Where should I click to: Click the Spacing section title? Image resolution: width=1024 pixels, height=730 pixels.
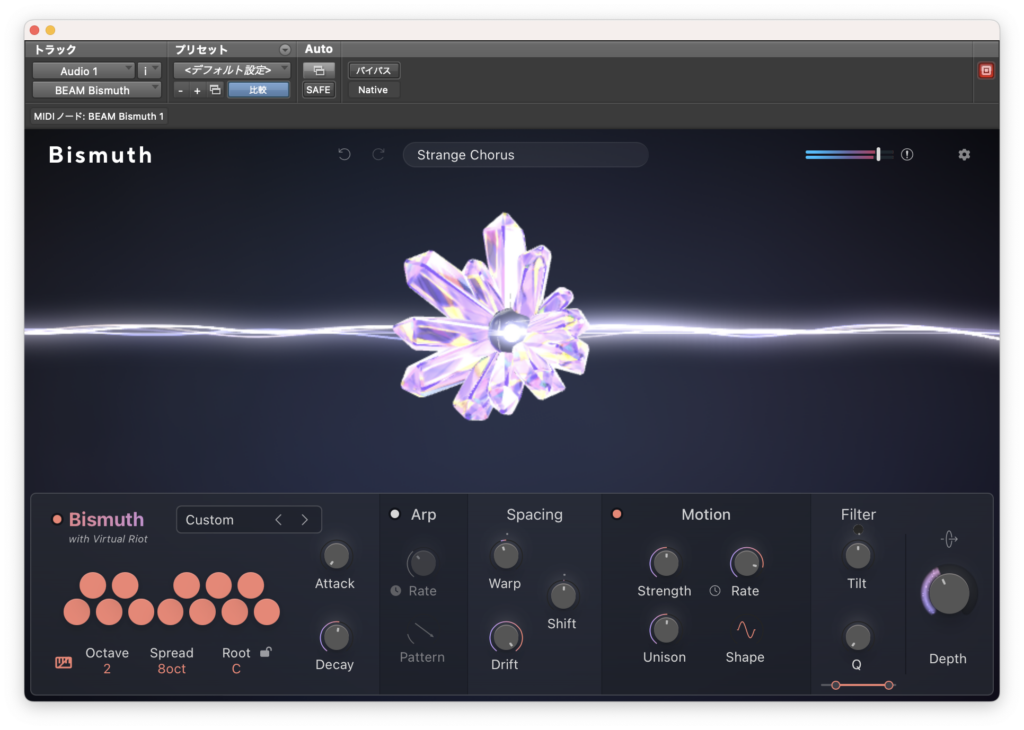pos(534,515)
